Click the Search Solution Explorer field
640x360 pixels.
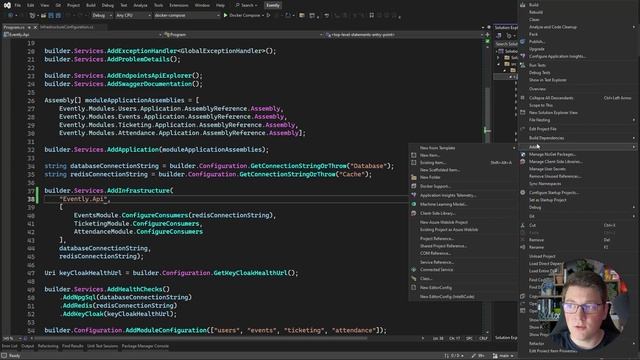click(x=506, y=44)
